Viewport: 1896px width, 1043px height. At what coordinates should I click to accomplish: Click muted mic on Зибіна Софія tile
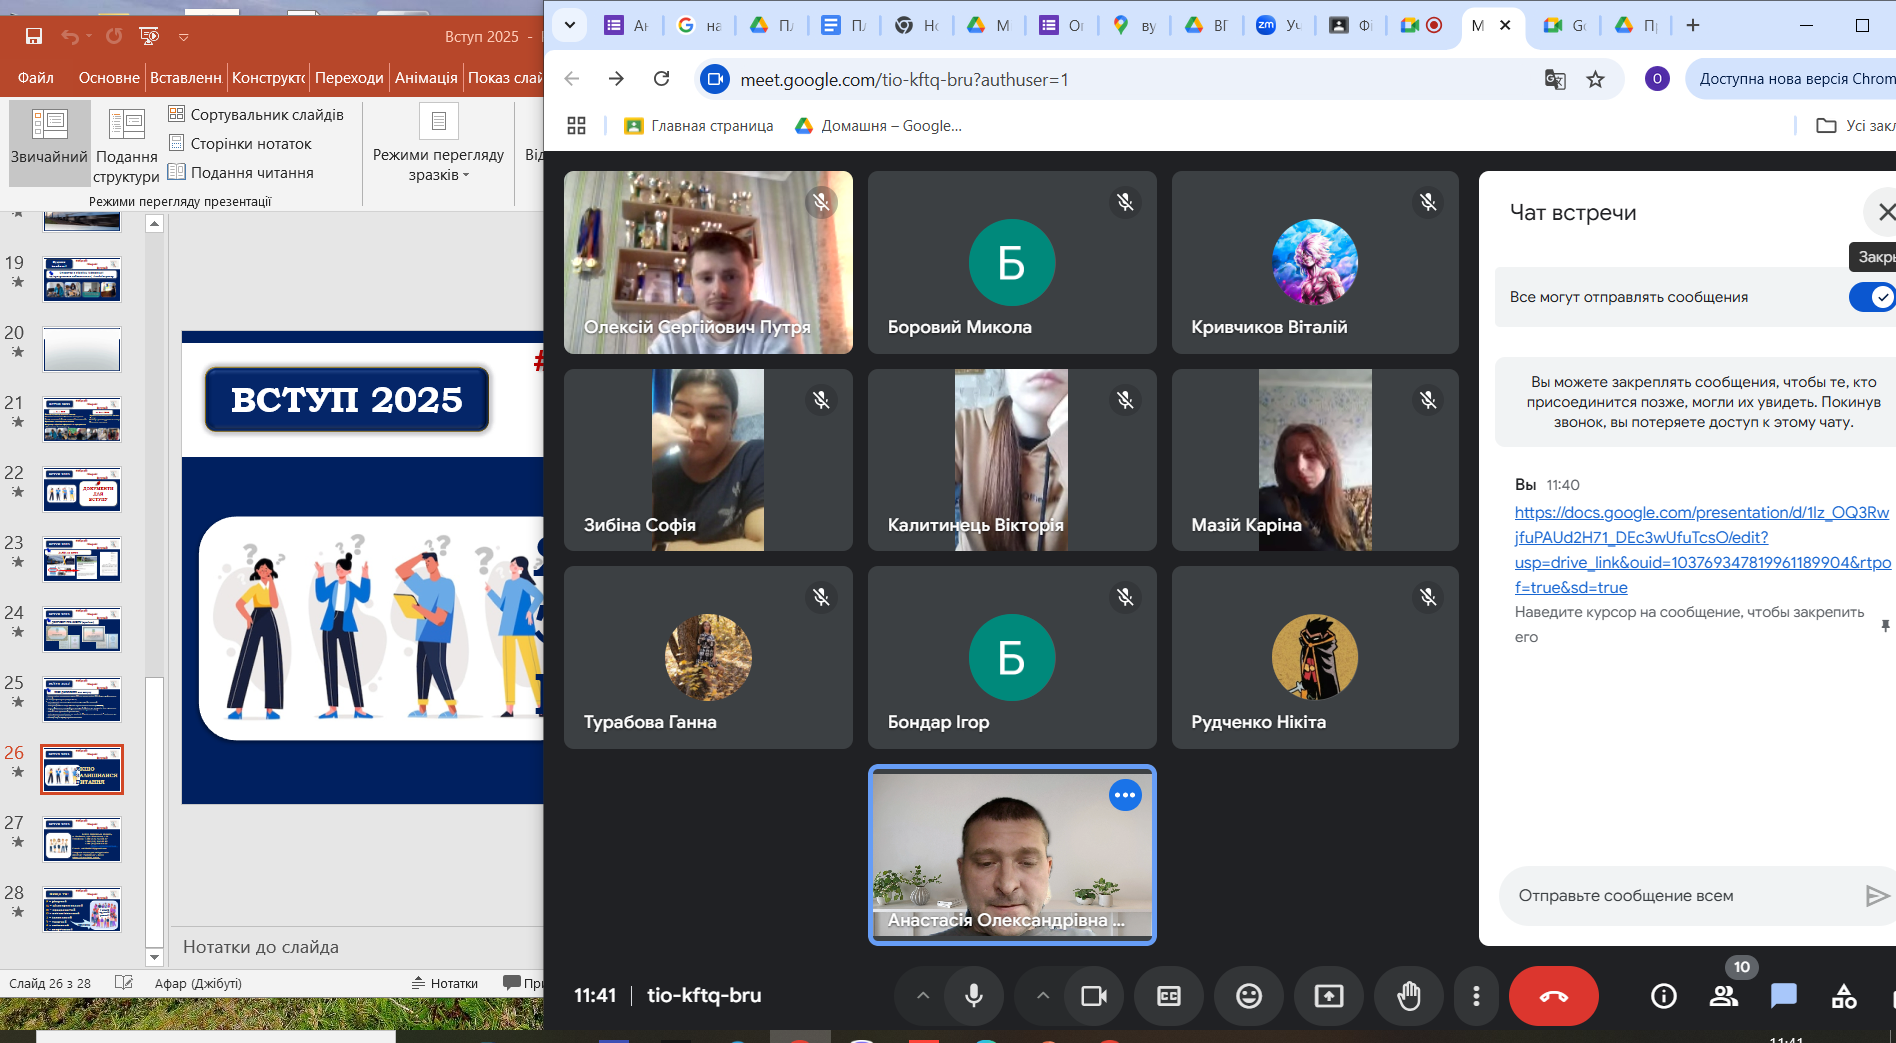click(821, 401)
